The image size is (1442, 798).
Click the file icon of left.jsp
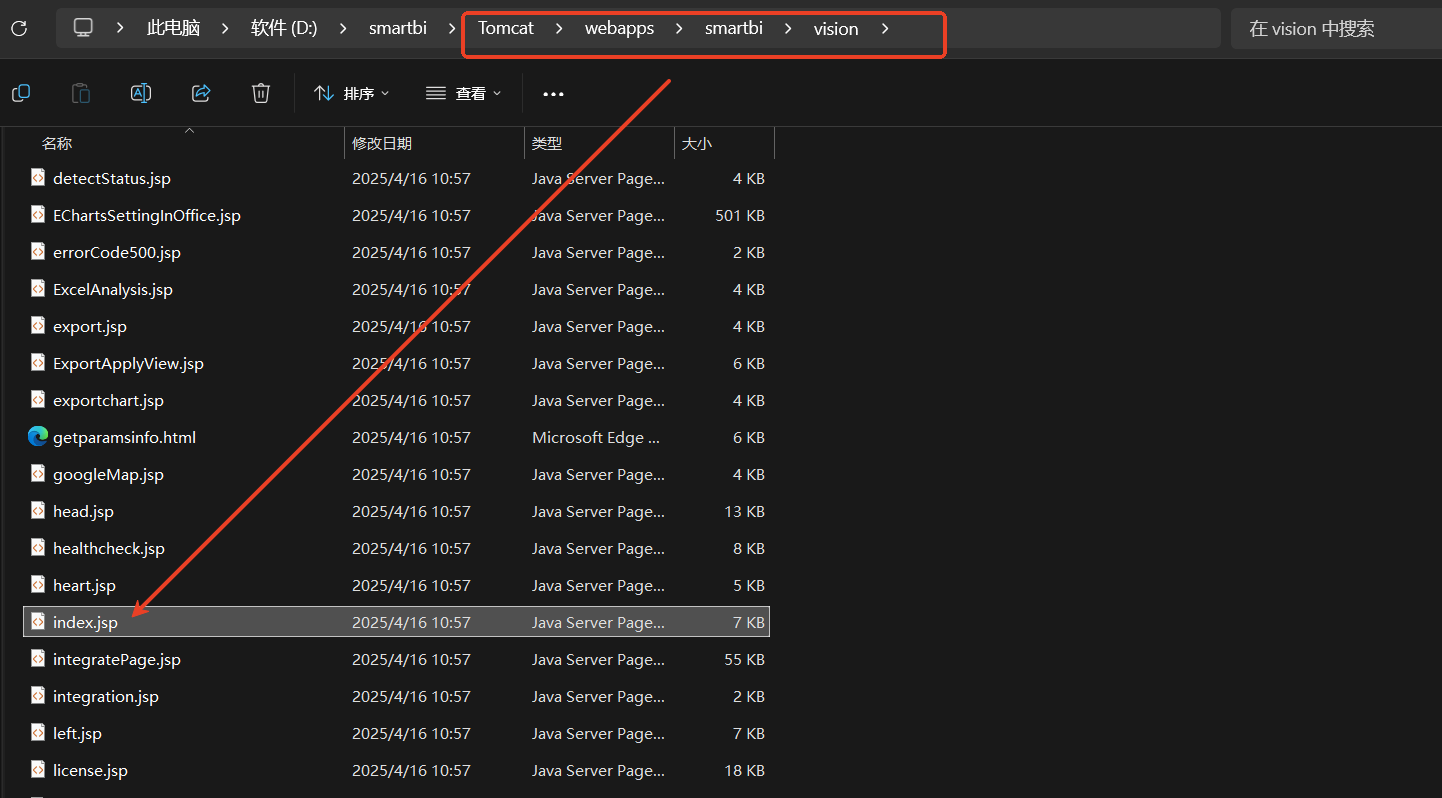38,733
